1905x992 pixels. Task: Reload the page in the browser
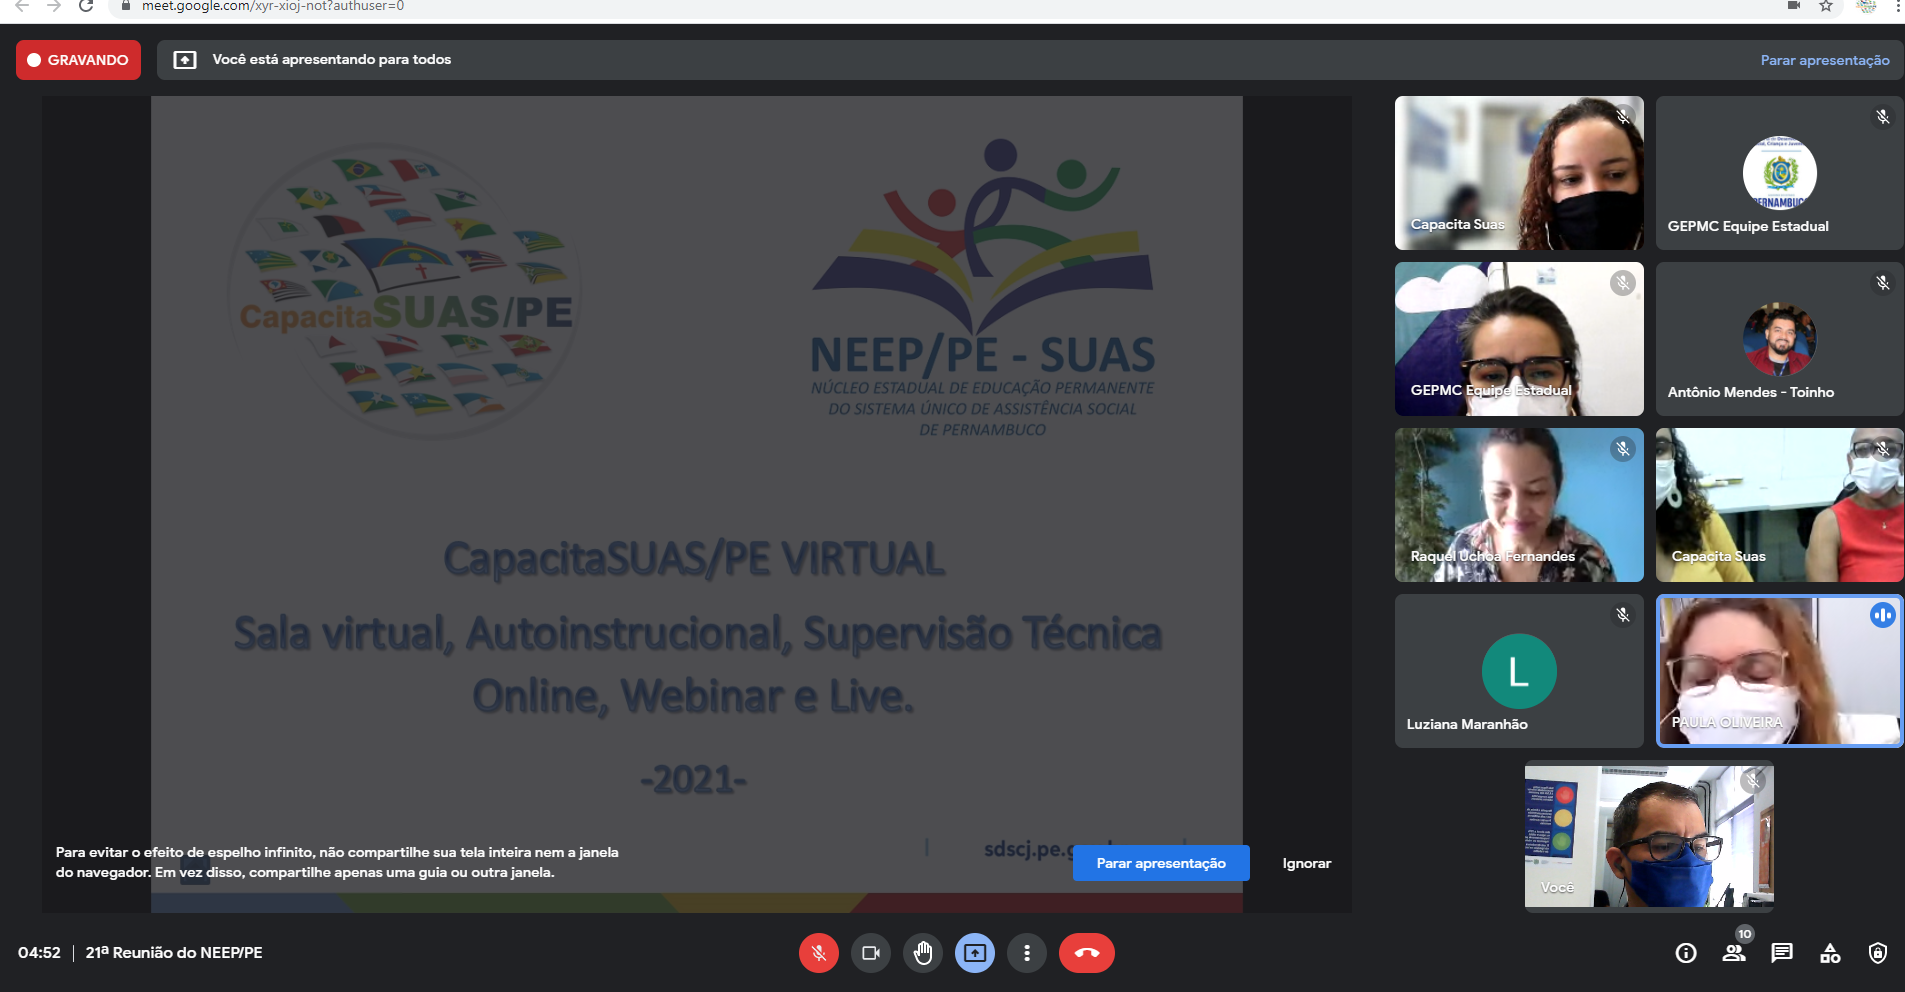pyautogui.click(x=86, y=6)
